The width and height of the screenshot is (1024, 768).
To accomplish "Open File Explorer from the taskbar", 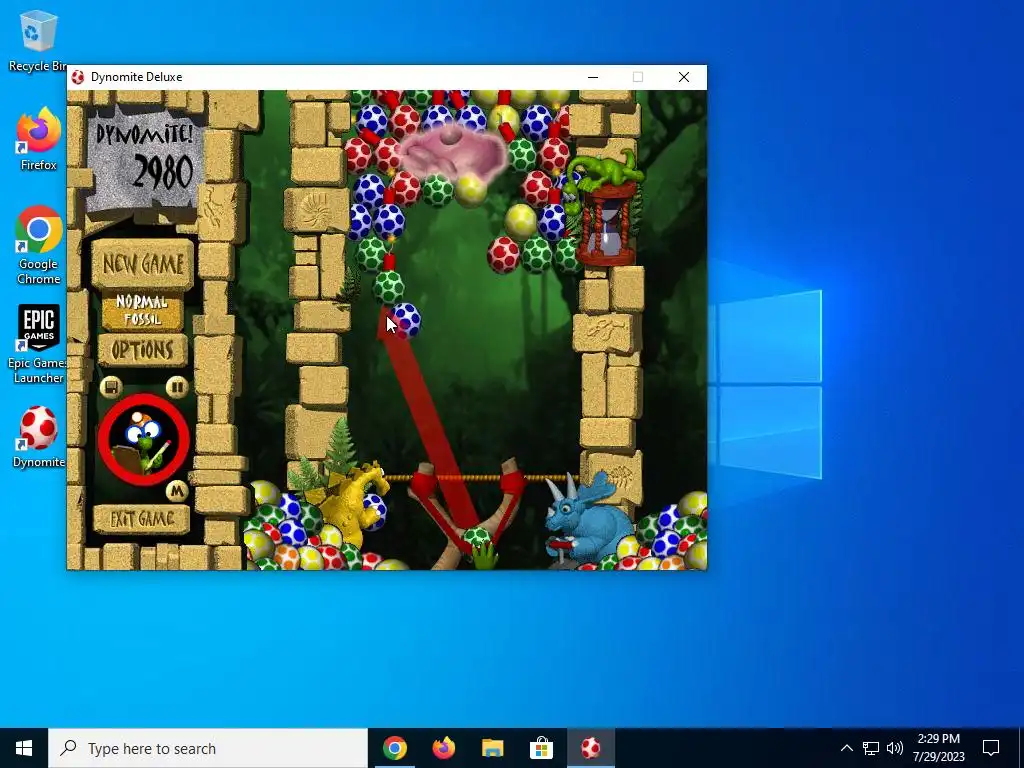I will pyautogui.click(x=493, y=748).
